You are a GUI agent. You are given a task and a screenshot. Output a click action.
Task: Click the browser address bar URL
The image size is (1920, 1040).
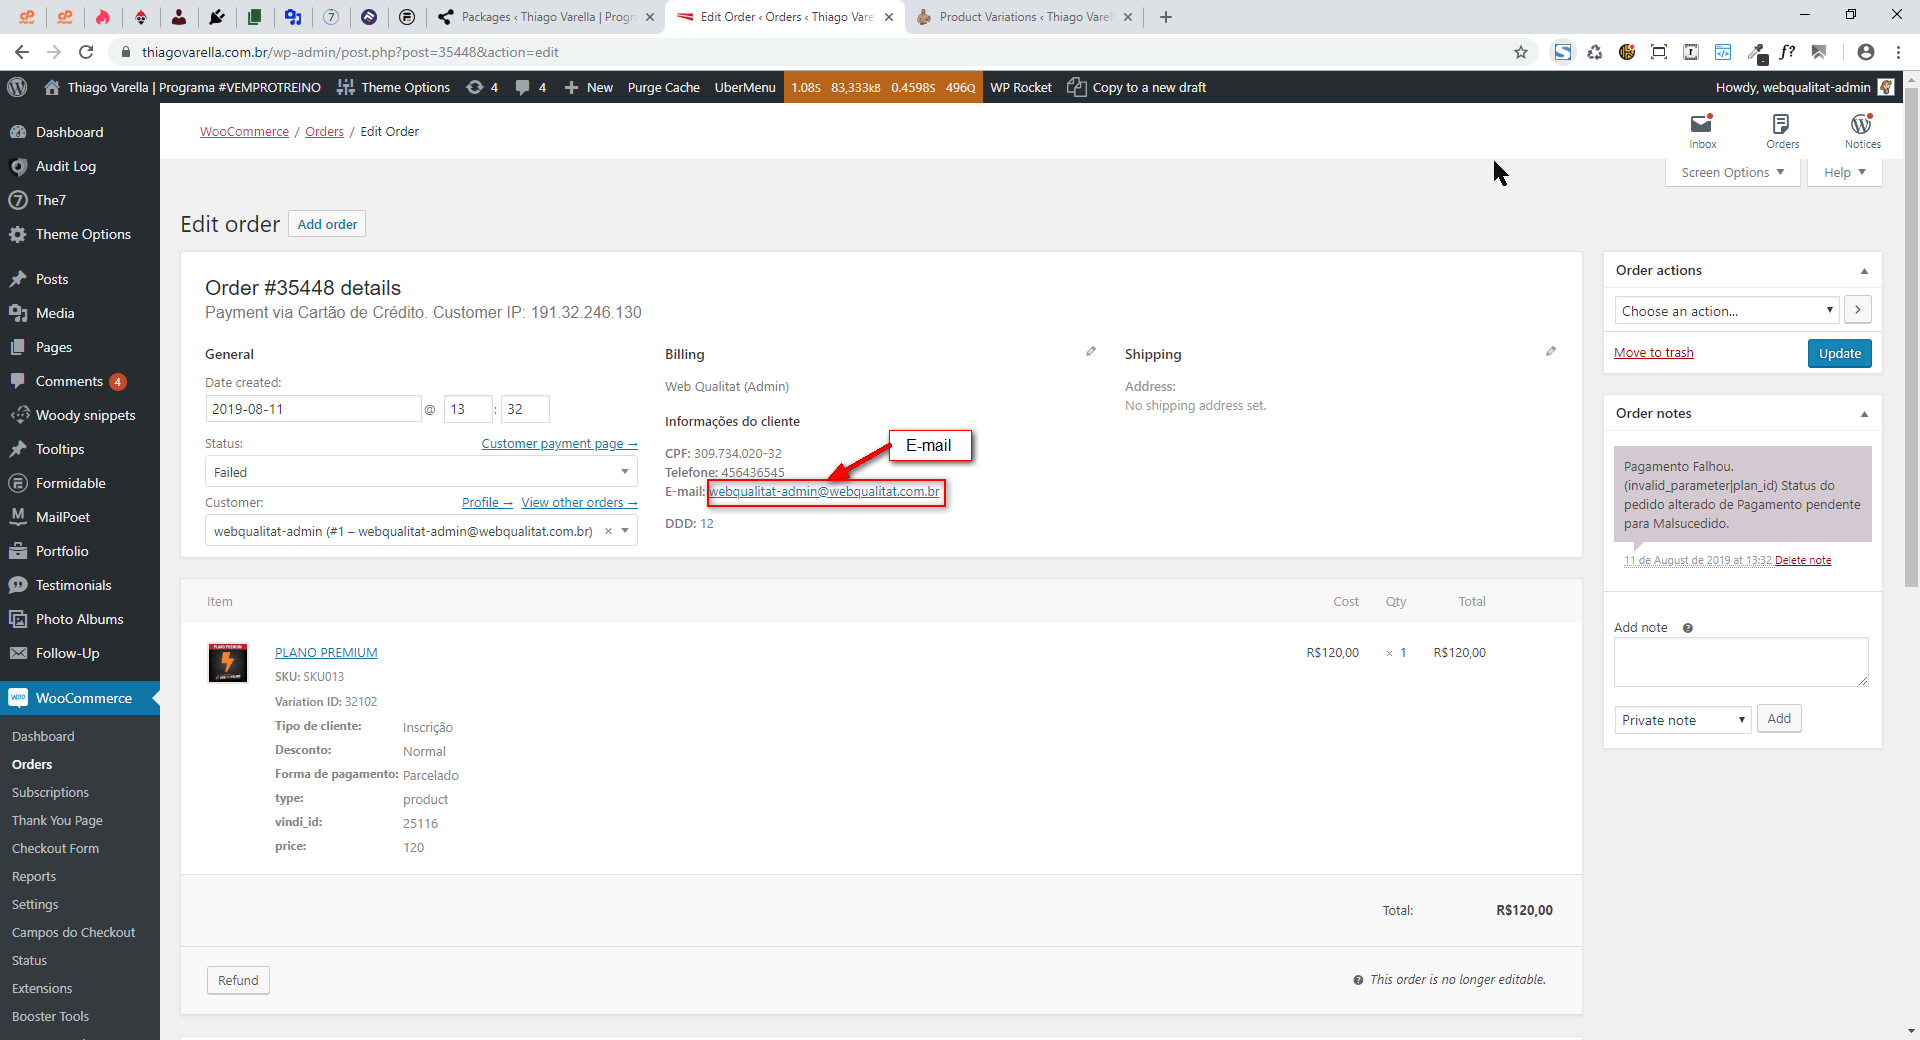(350, 52)
